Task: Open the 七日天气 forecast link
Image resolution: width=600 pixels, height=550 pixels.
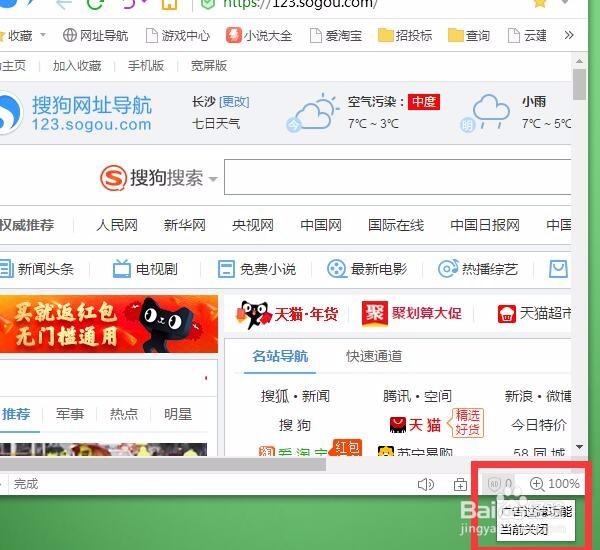Action: (x=216, y=124)
